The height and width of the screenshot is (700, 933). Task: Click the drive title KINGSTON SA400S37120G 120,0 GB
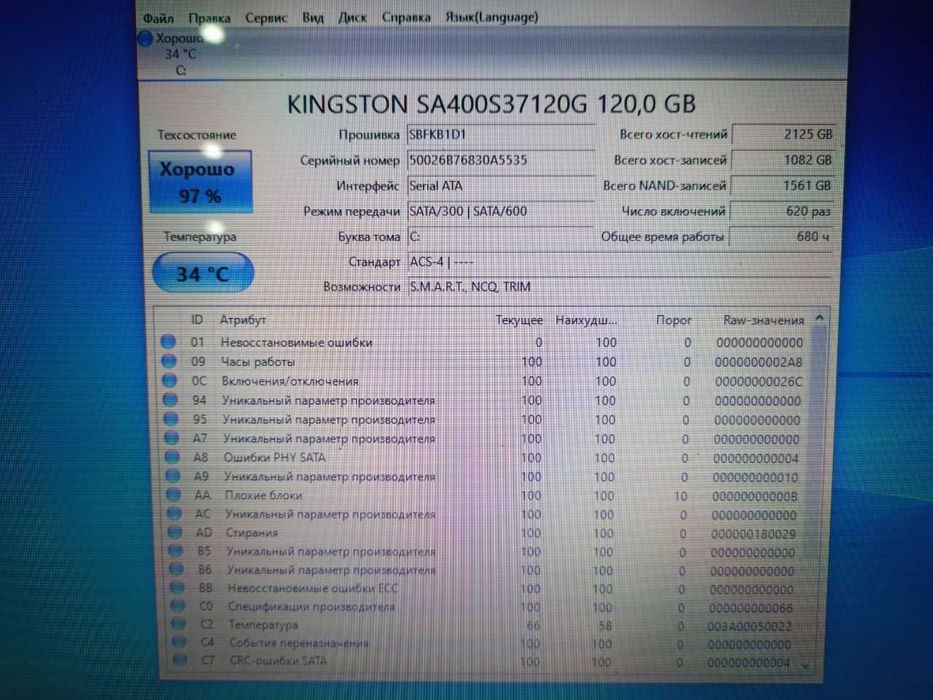(x=491, y=104)
